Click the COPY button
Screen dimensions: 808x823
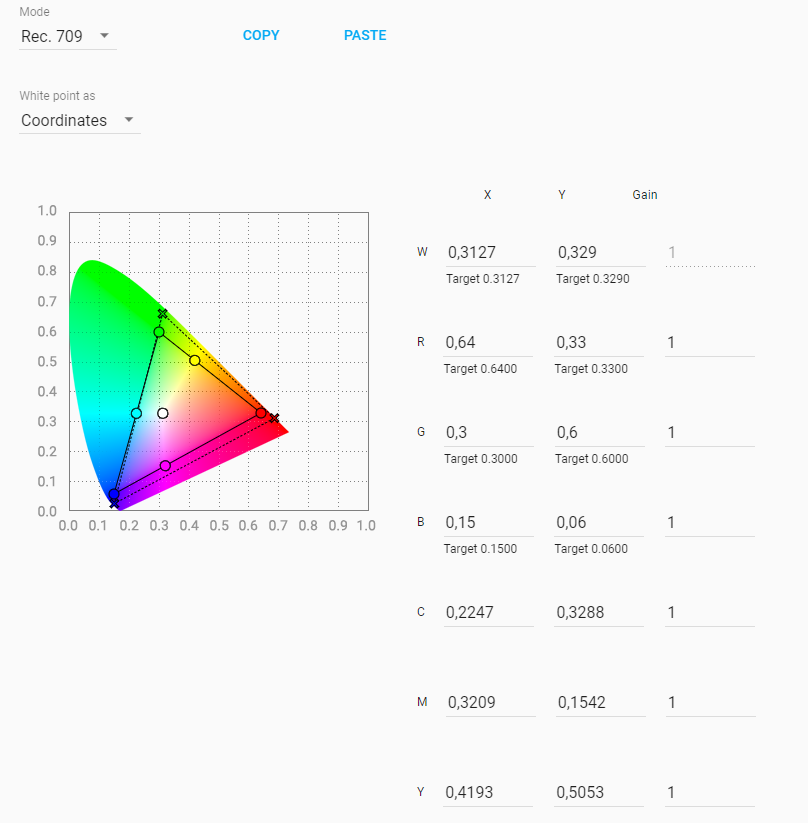(x=261, y=35)
